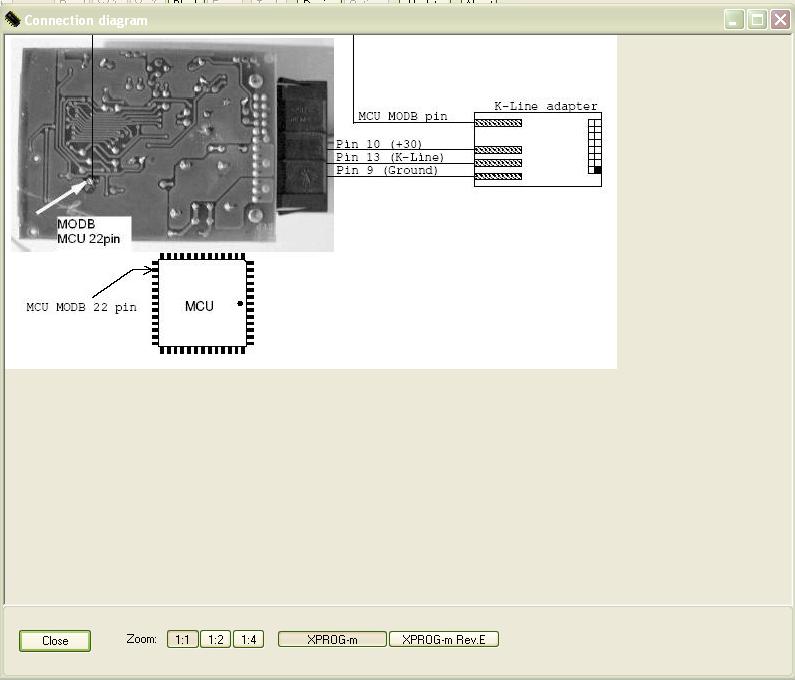Click the K-Line adapter diagram box
795x680 pixels.
tap(537, 150)
